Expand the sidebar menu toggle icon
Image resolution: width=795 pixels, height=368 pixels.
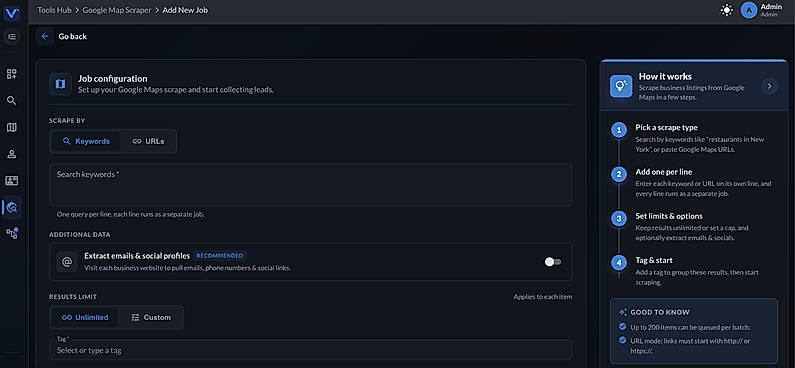12,36
